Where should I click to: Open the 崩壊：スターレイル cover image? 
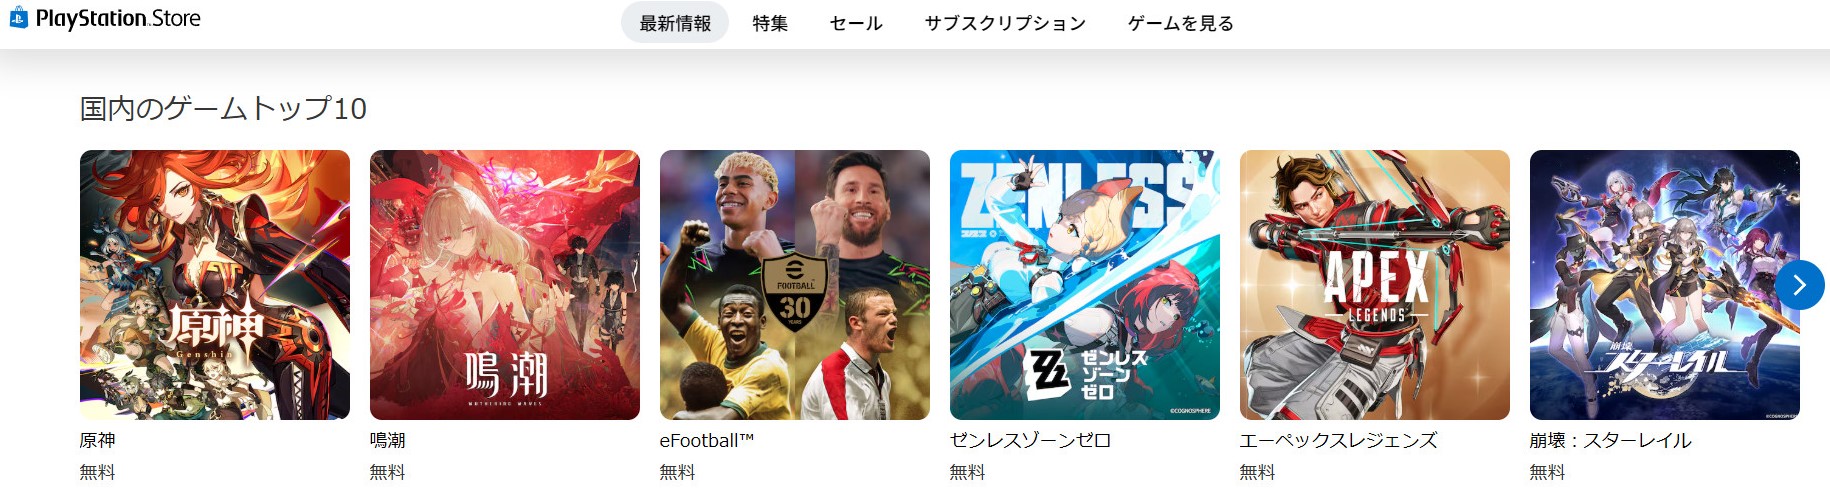(1665, 285)
